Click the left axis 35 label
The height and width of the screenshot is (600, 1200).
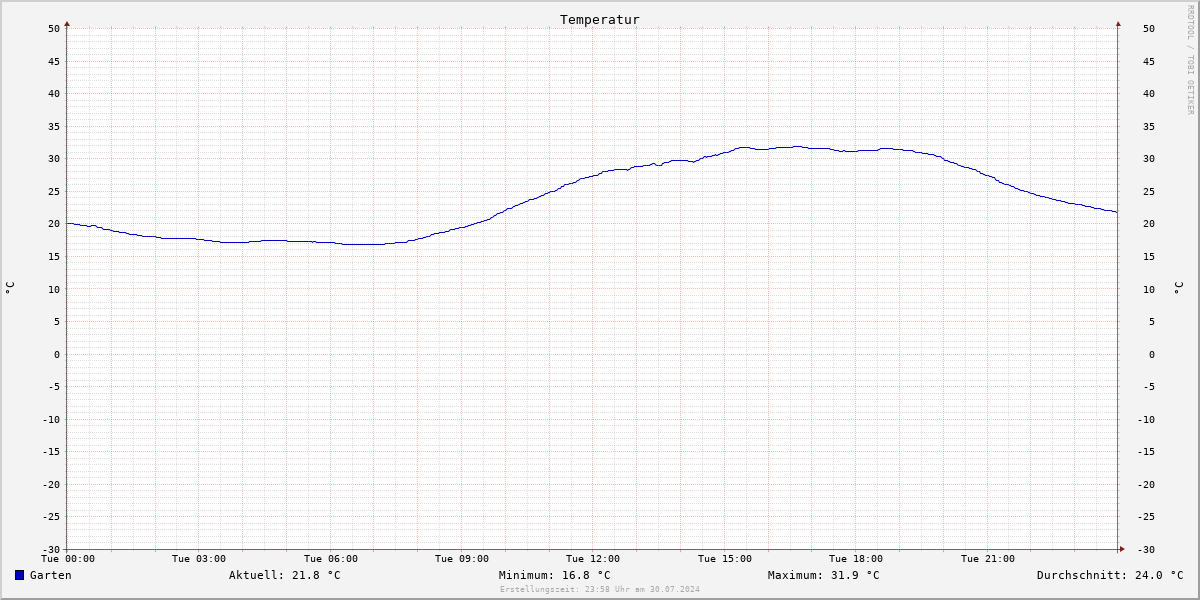tap(54, 127)
